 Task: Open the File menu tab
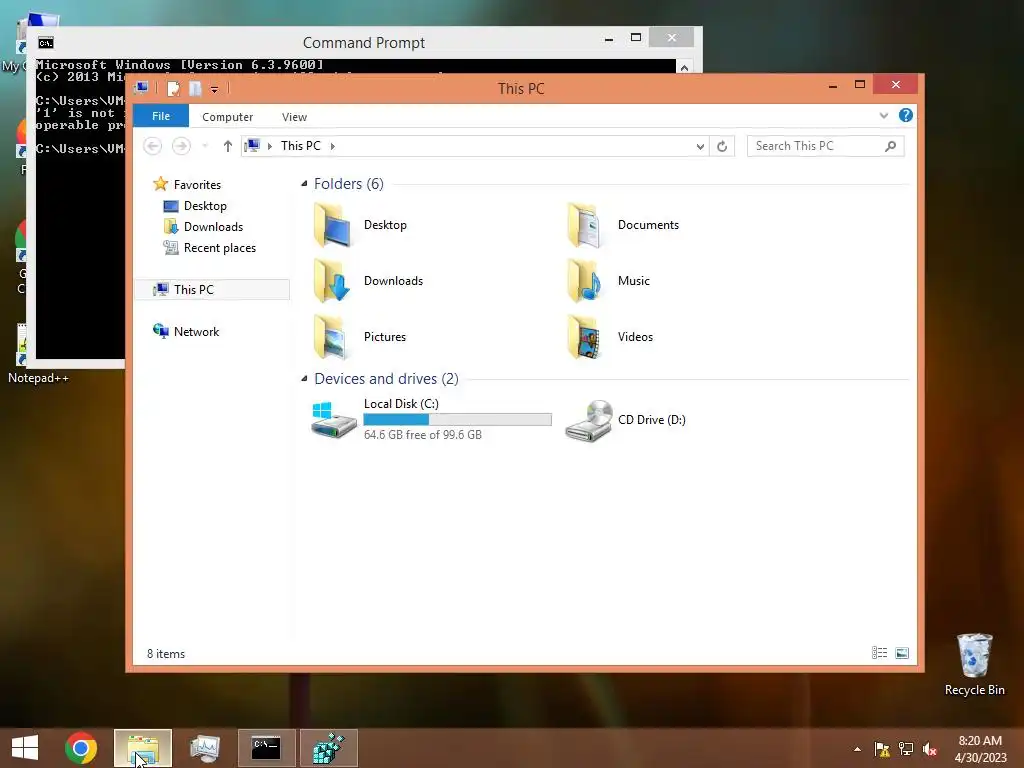(161, 116)
